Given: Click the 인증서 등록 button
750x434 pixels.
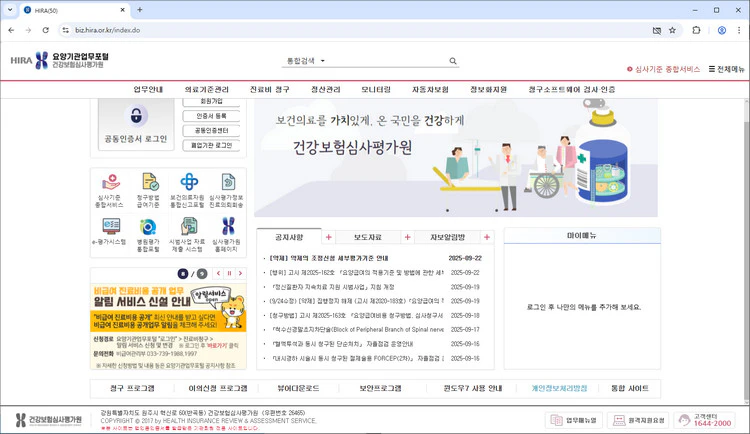Looking at the screenshot, I should point(211,116).
